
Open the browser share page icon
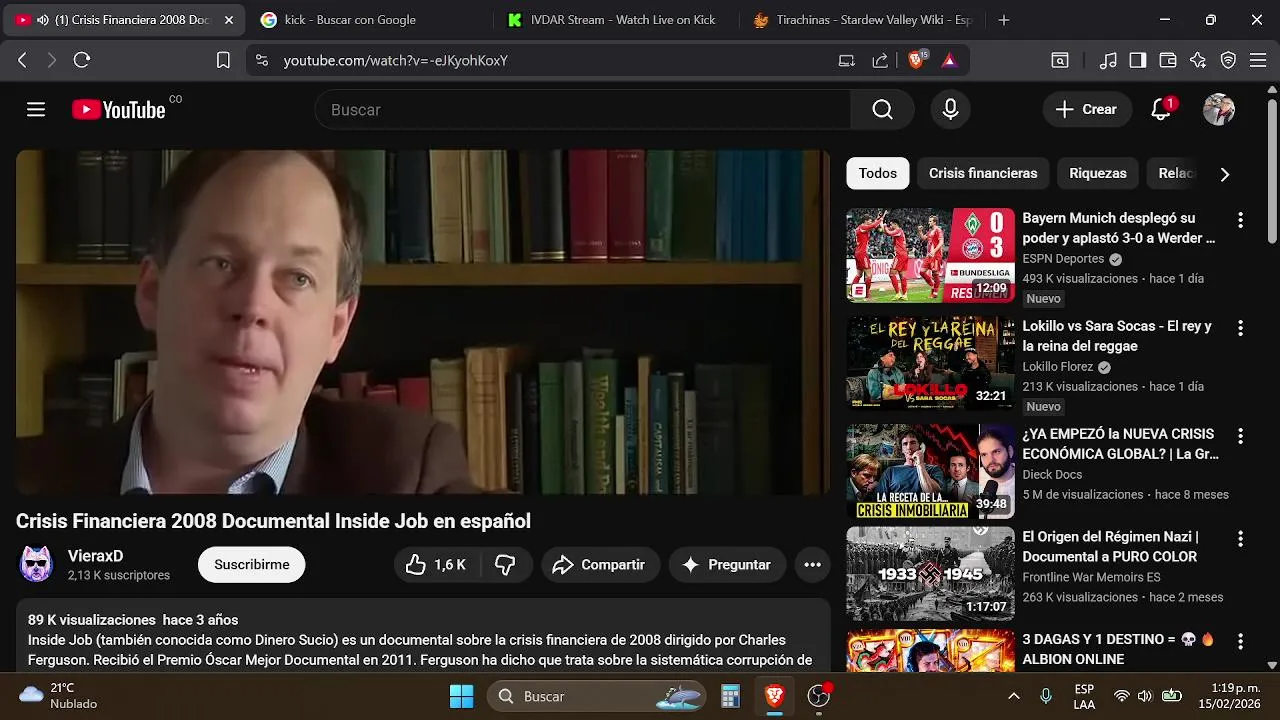pyautogui.click(x=880, y=60)
